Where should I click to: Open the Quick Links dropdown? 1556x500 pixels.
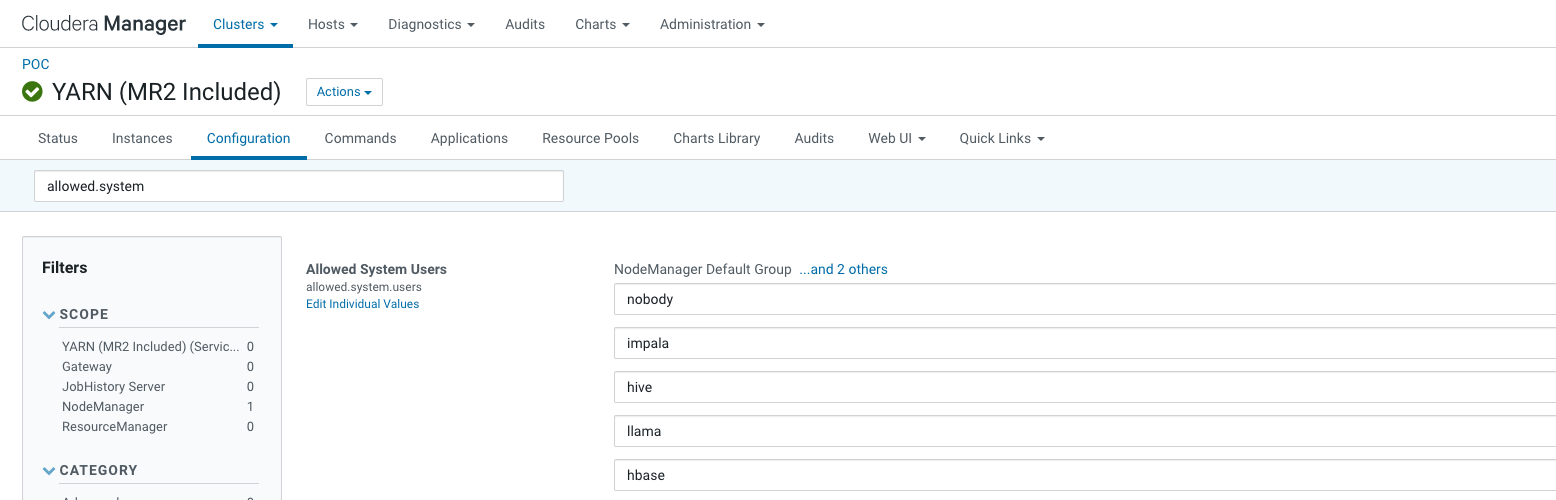click(1002, 138)
